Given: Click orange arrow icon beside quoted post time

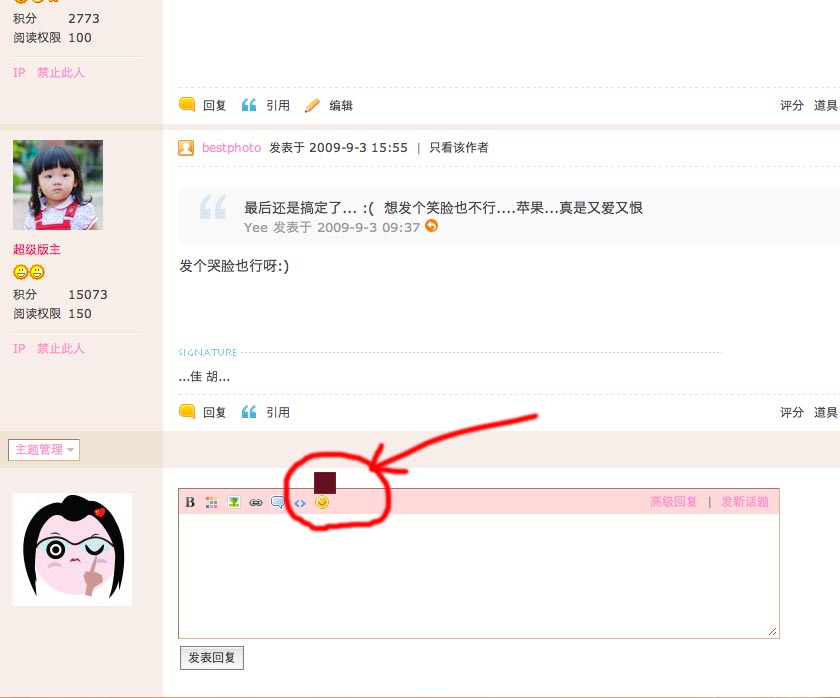Looking at the screenshot, I should coord(432,227).
